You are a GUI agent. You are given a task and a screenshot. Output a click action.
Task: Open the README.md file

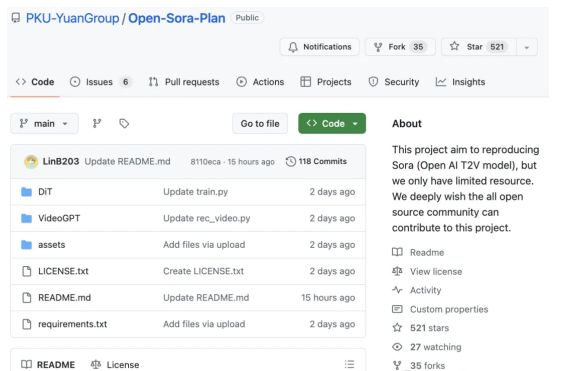[x=64, y=298]
